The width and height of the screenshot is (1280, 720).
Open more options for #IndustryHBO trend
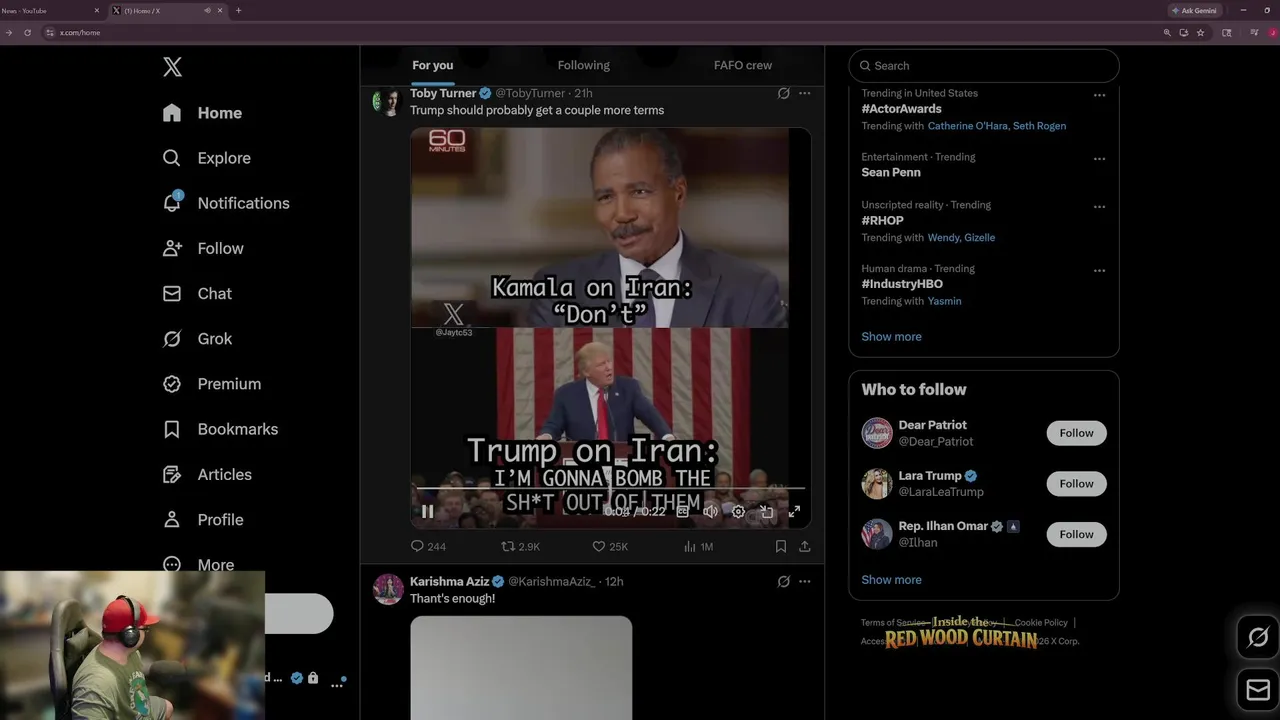1099,270
